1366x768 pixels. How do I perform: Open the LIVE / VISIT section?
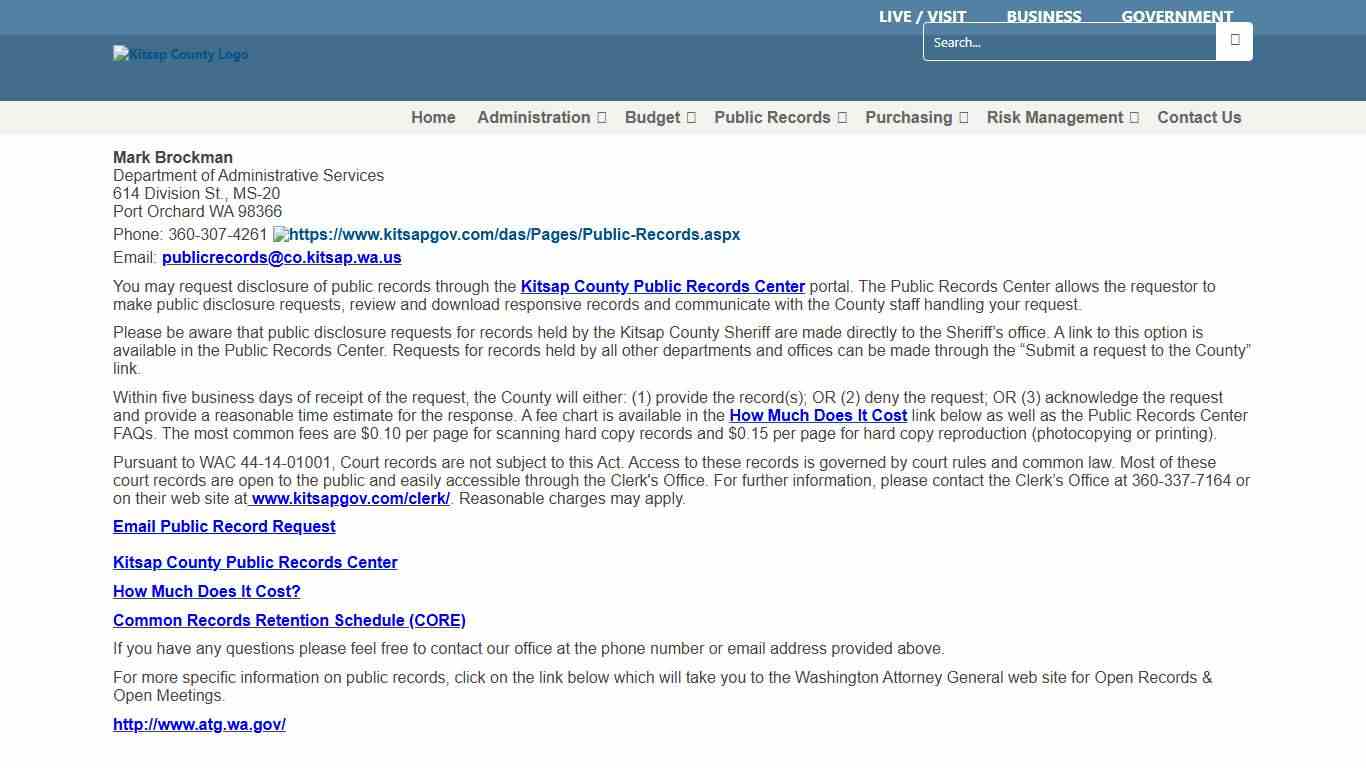(921, 16)
